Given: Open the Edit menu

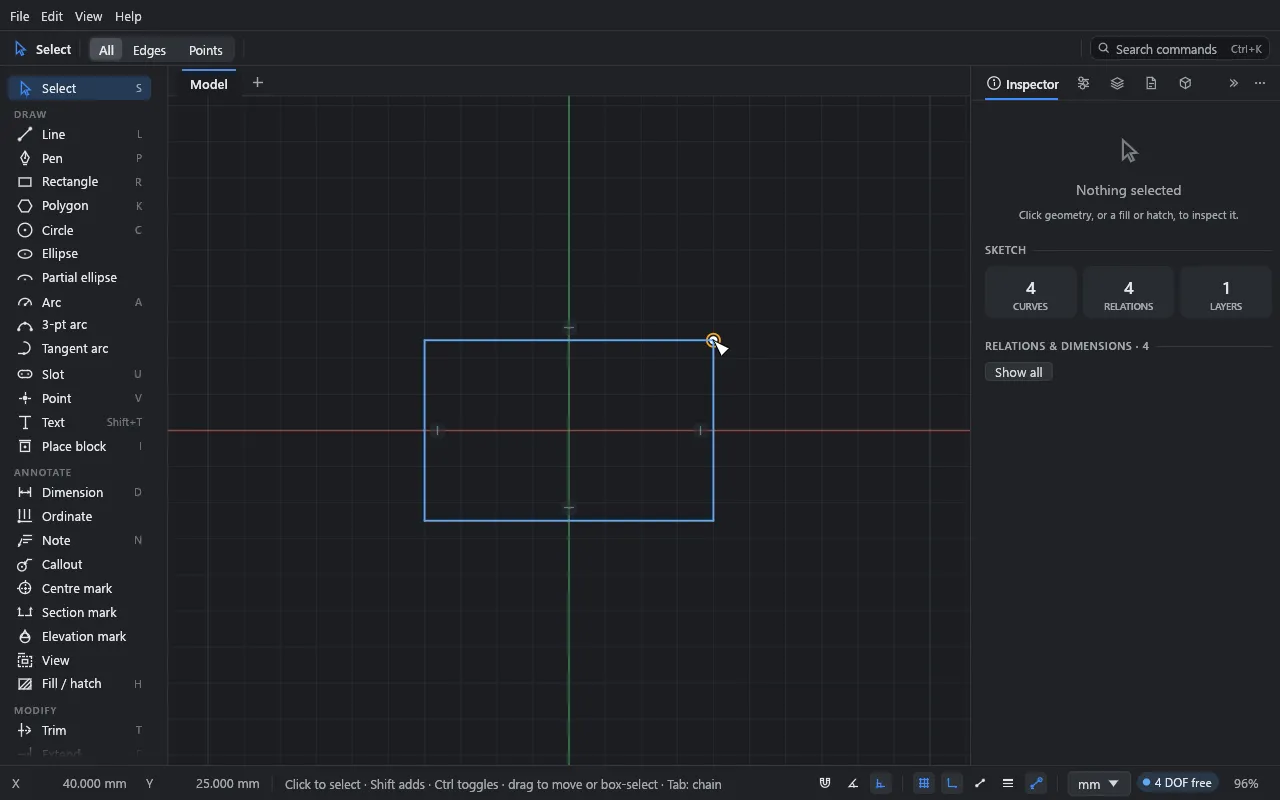Looking at the screenshot, I should (52, 16).
